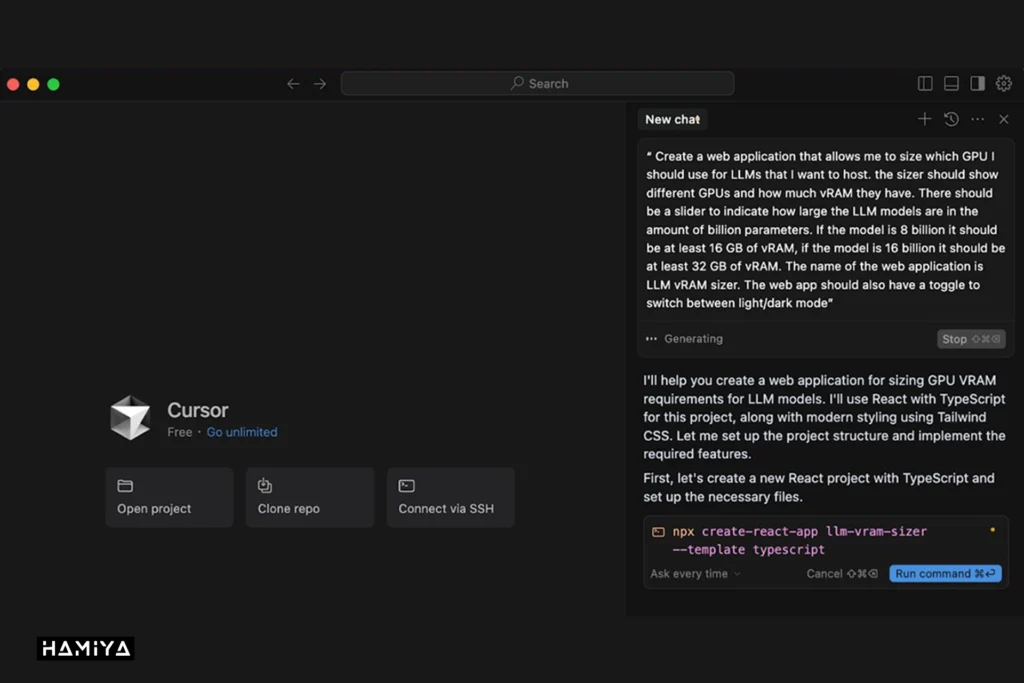This screenshot has width=1024, height=683.
Task: Run the create-react-app command
Action: pos(945,574)
